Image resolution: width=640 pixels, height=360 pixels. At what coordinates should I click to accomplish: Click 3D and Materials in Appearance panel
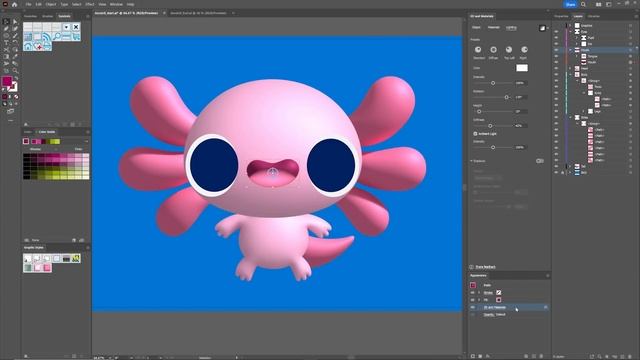tap(495, 307)
